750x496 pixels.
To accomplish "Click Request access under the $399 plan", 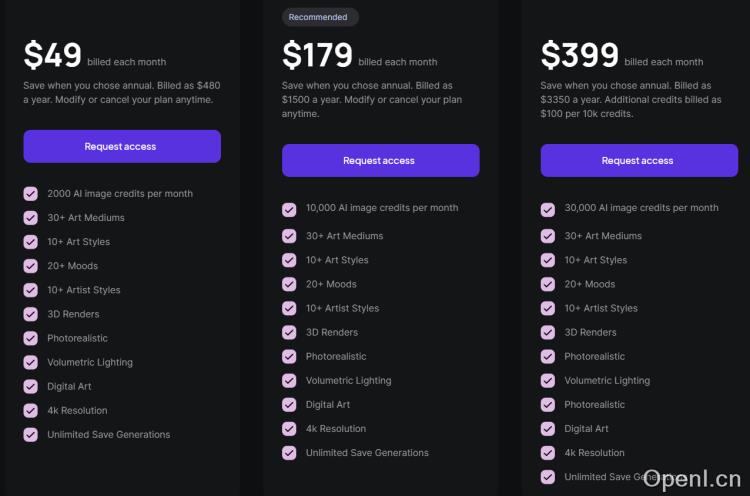I will coord(639,160).
